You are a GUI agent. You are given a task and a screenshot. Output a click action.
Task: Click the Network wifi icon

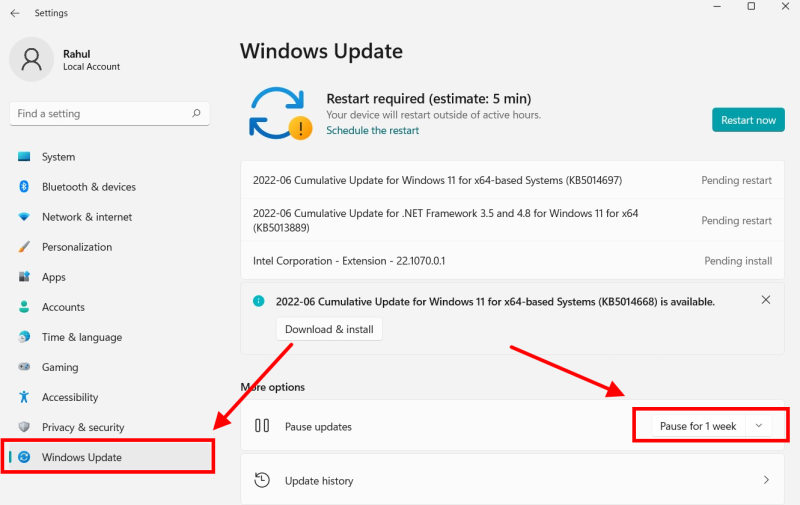tap(24, 217)
